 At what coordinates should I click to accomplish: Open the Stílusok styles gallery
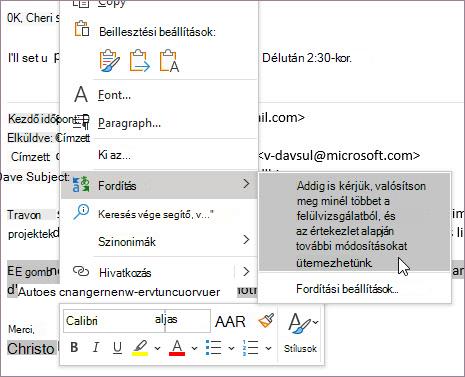pos(301,332)
